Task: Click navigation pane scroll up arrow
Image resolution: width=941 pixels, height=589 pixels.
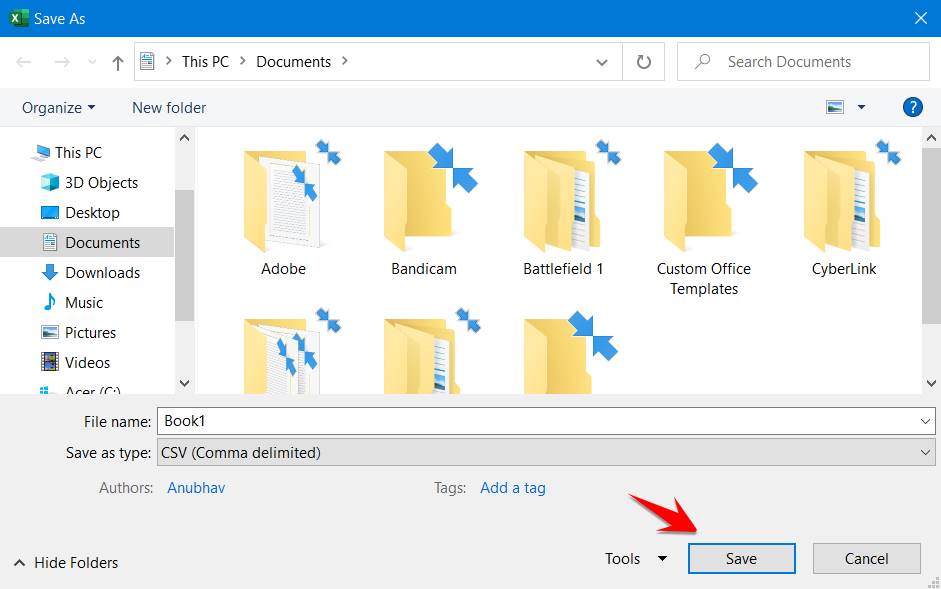Action: (x=184, y=138)
